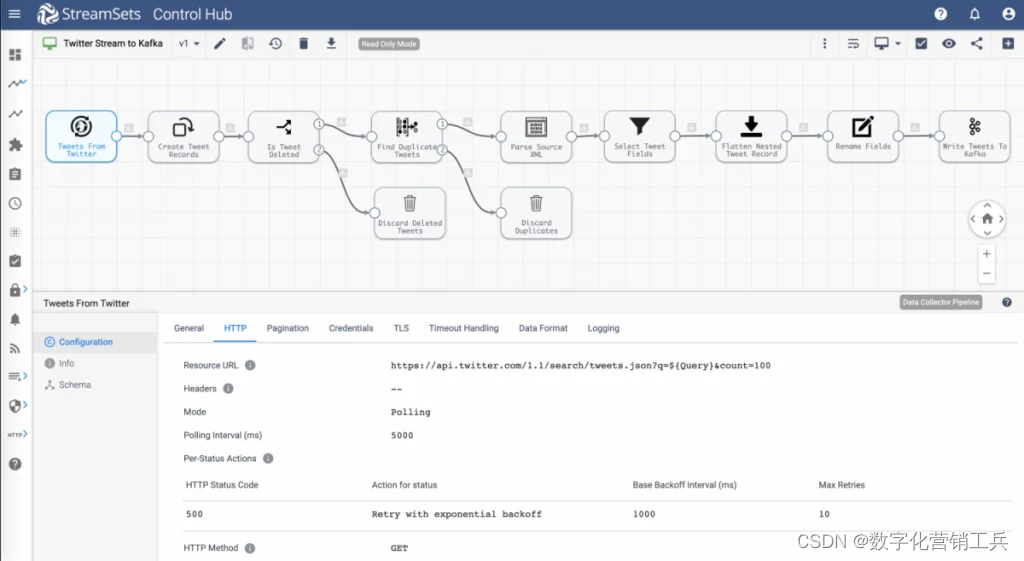Select the Rename Fields stage
The height and width of the screenshot is (561, 1024).
pos(863,136)
